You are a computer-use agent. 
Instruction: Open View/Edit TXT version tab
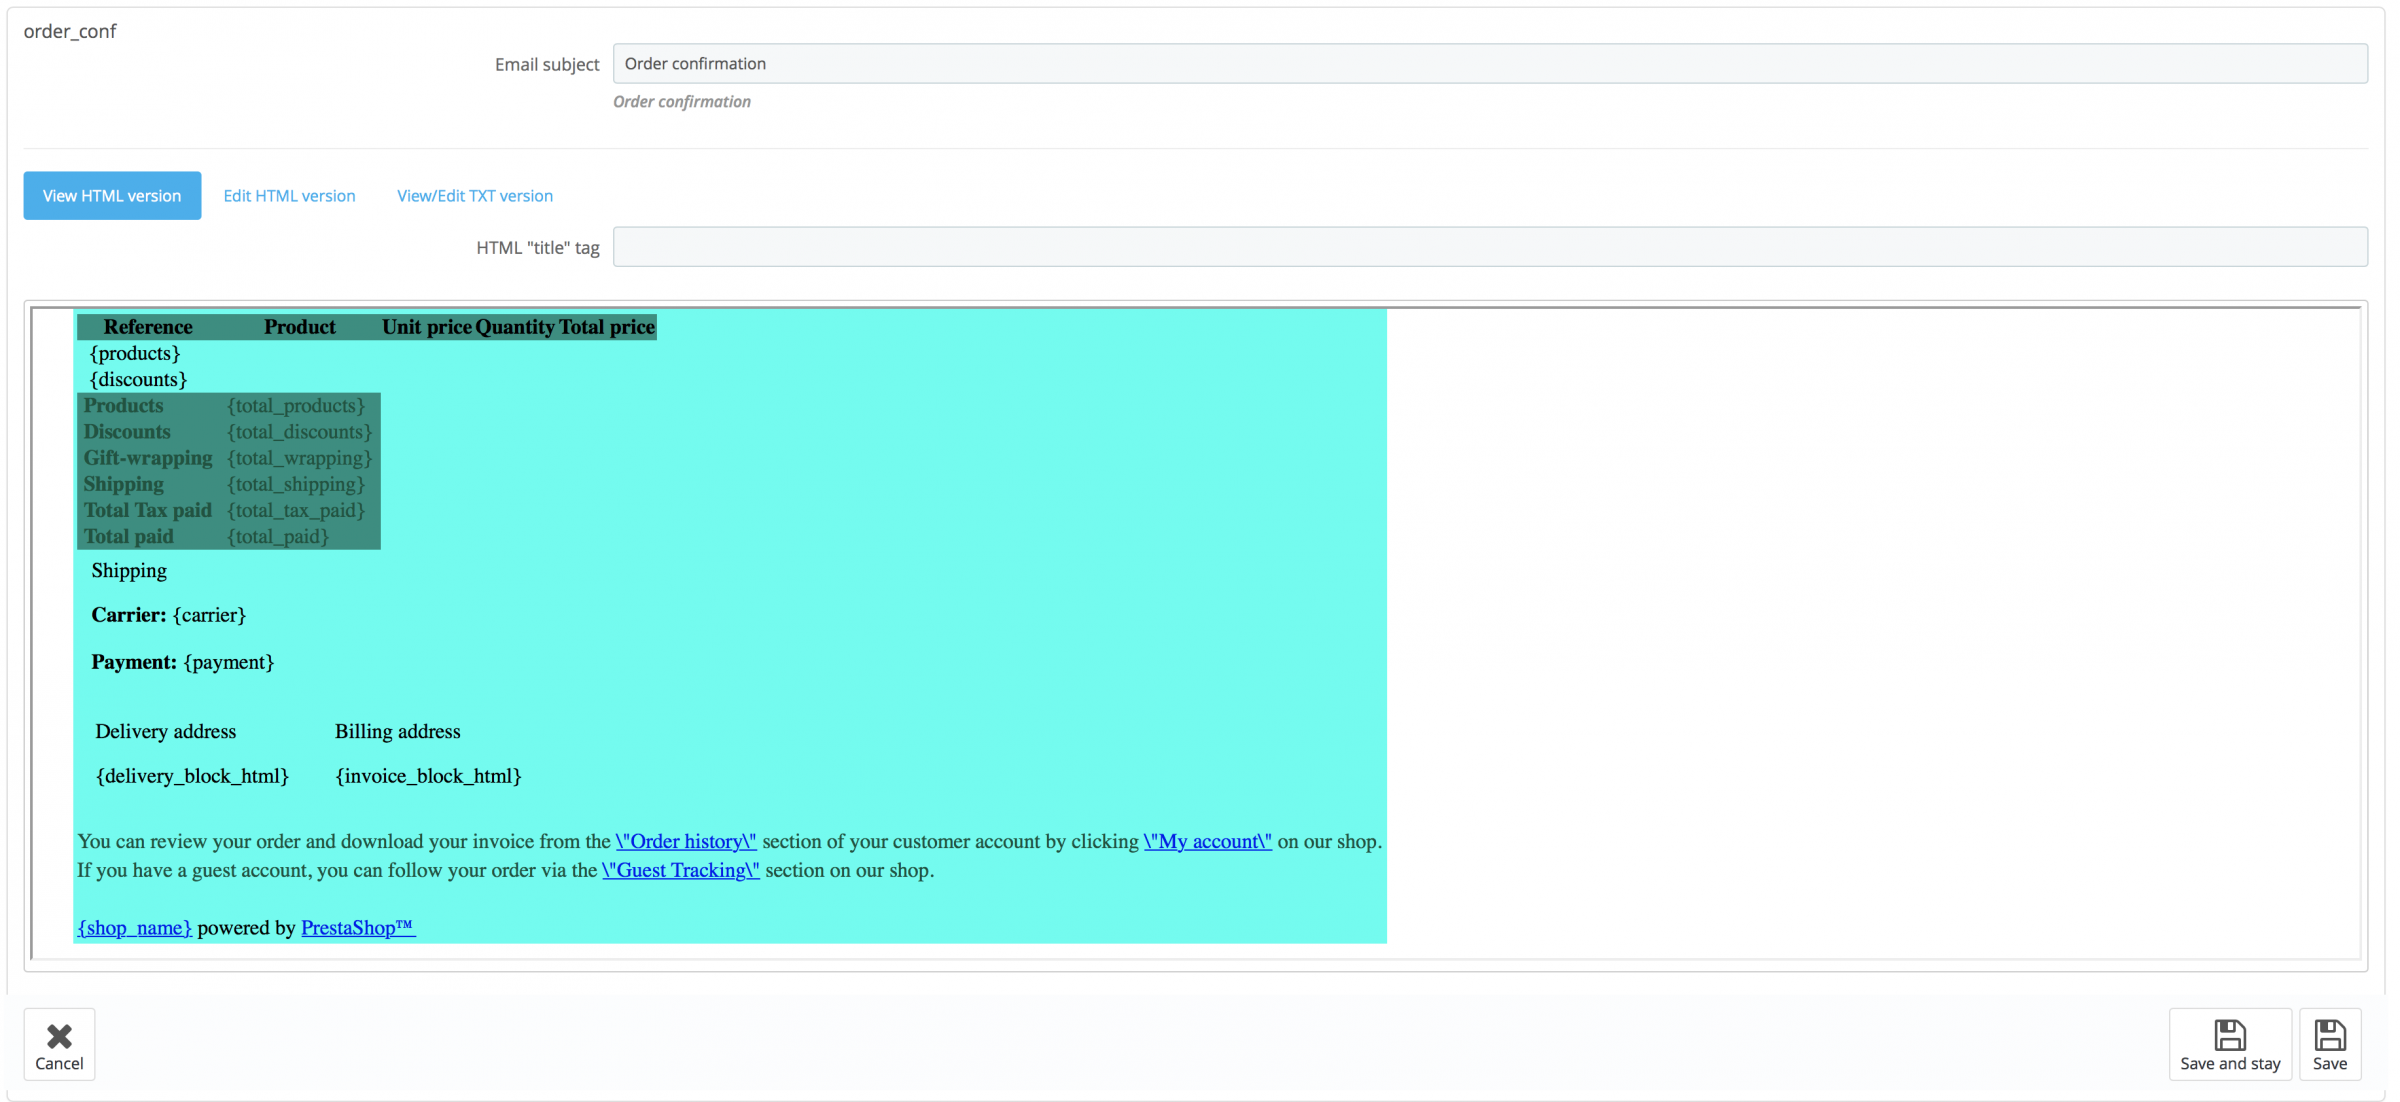[x=474, y=196]
